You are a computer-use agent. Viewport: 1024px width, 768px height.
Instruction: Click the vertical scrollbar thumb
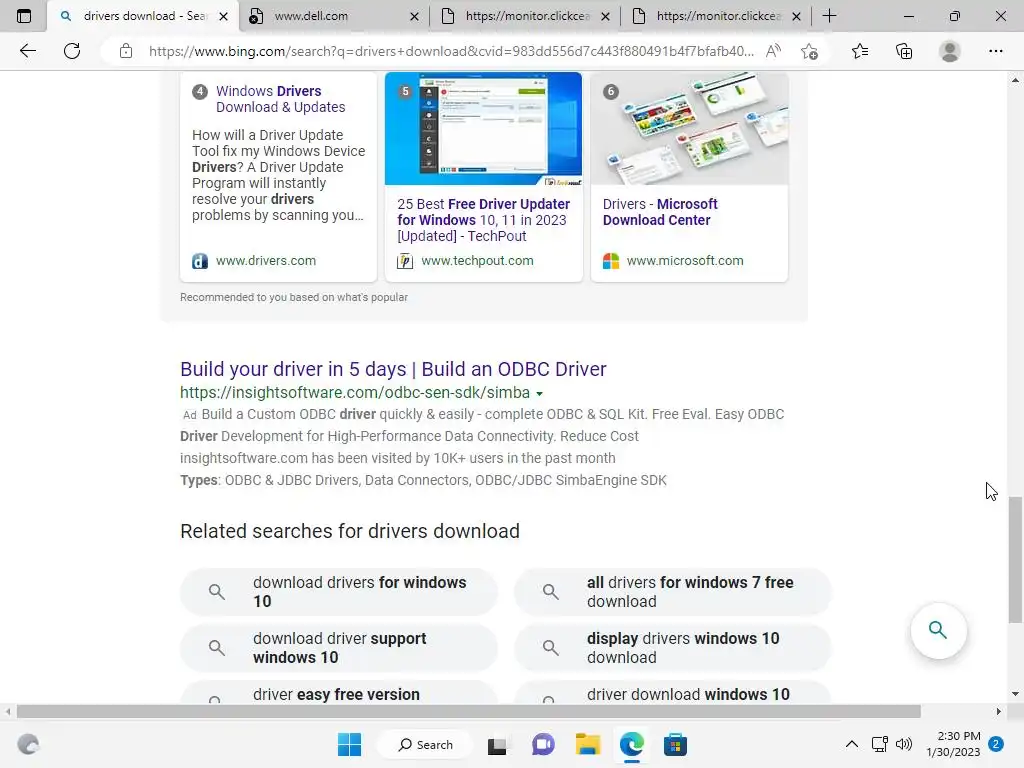coord(1015,560)
